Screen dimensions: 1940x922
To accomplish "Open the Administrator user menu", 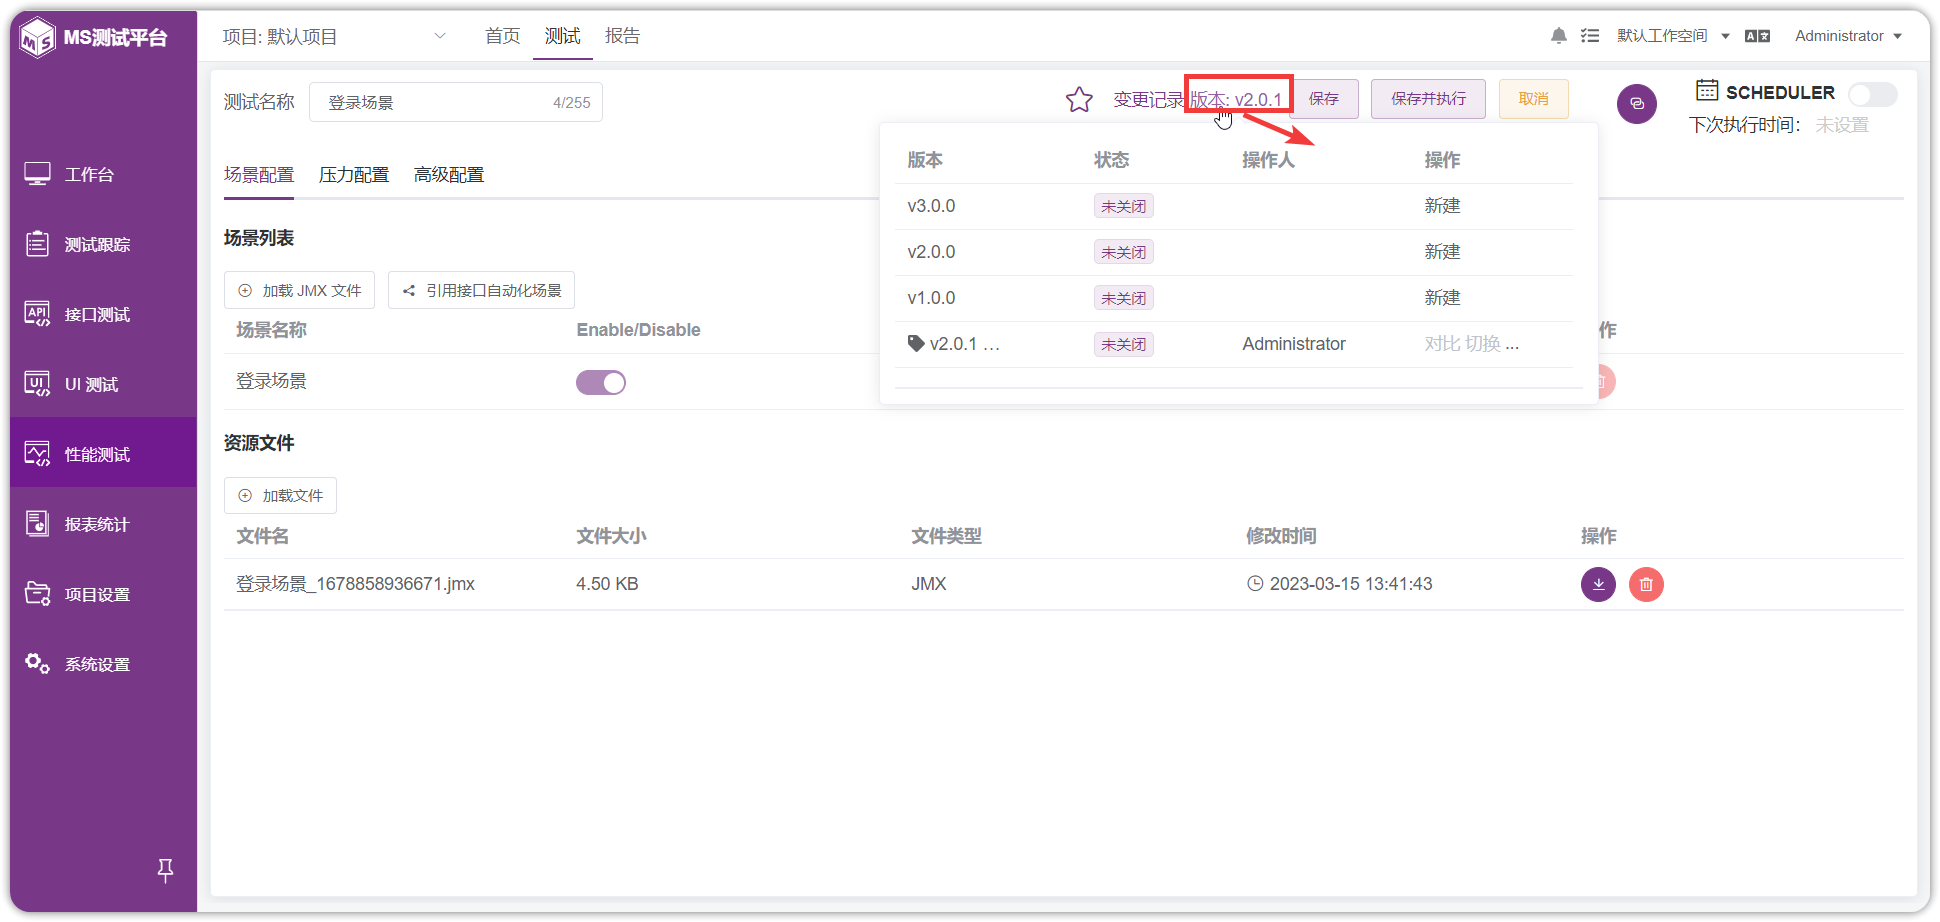I will click(x=1848, y=36).
